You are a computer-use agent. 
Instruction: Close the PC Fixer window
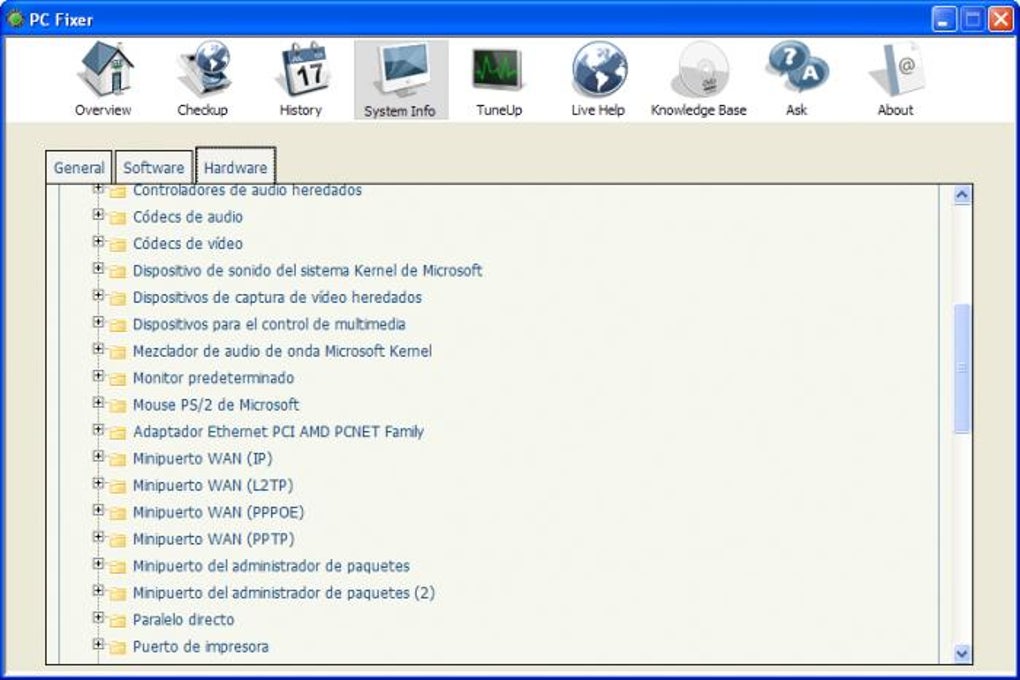click(x=1001, y=20)
